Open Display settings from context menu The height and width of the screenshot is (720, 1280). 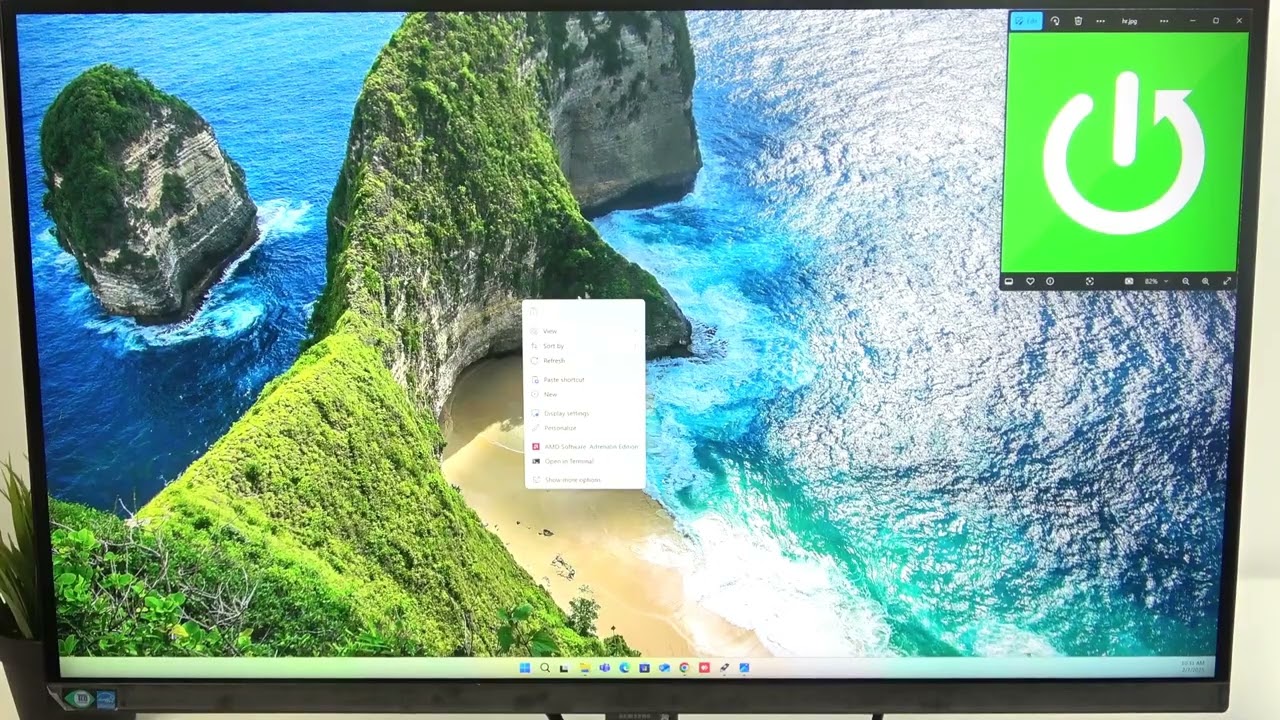(x=584, y=413)
